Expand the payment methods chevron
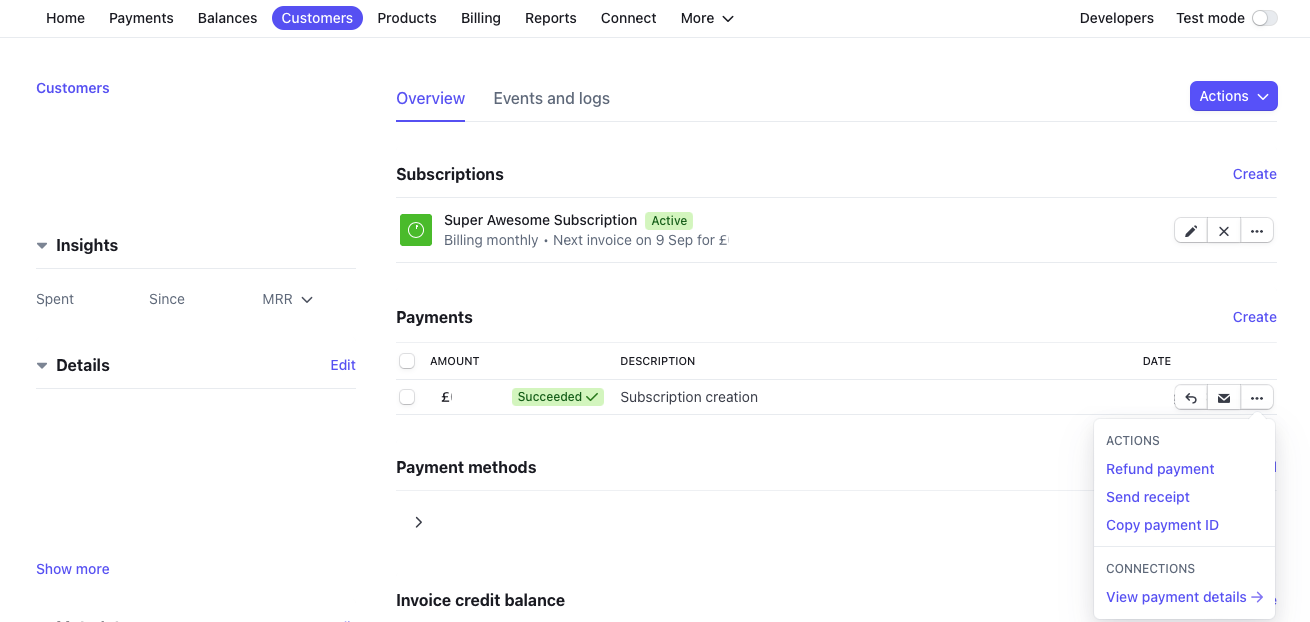 [419, 522]
